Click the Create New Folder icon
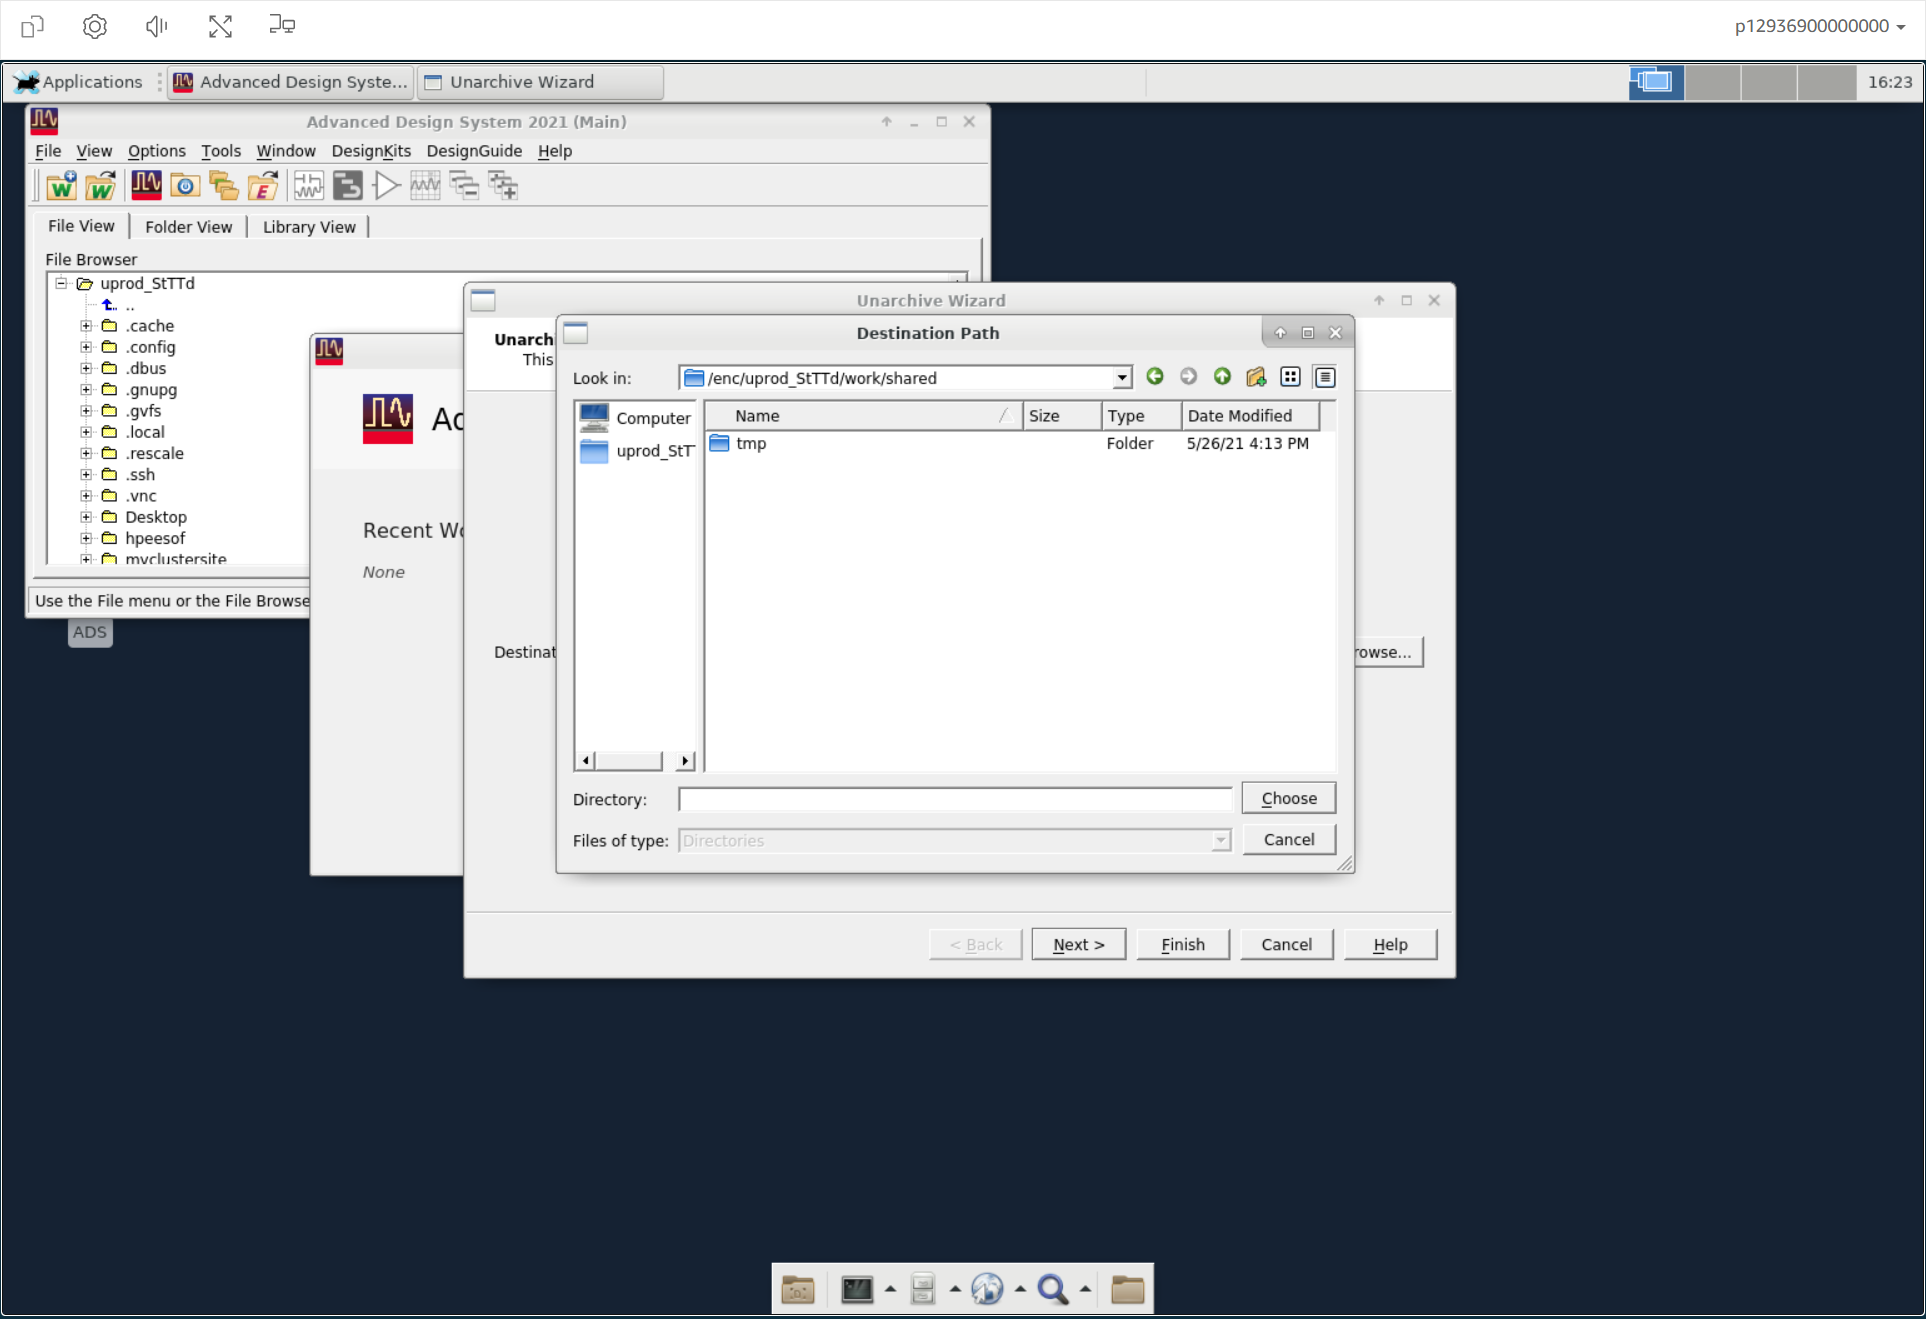Image resolution: width=1926 pixels, height=1319 pixels. pyautogui.click(x=1256, y=377)
